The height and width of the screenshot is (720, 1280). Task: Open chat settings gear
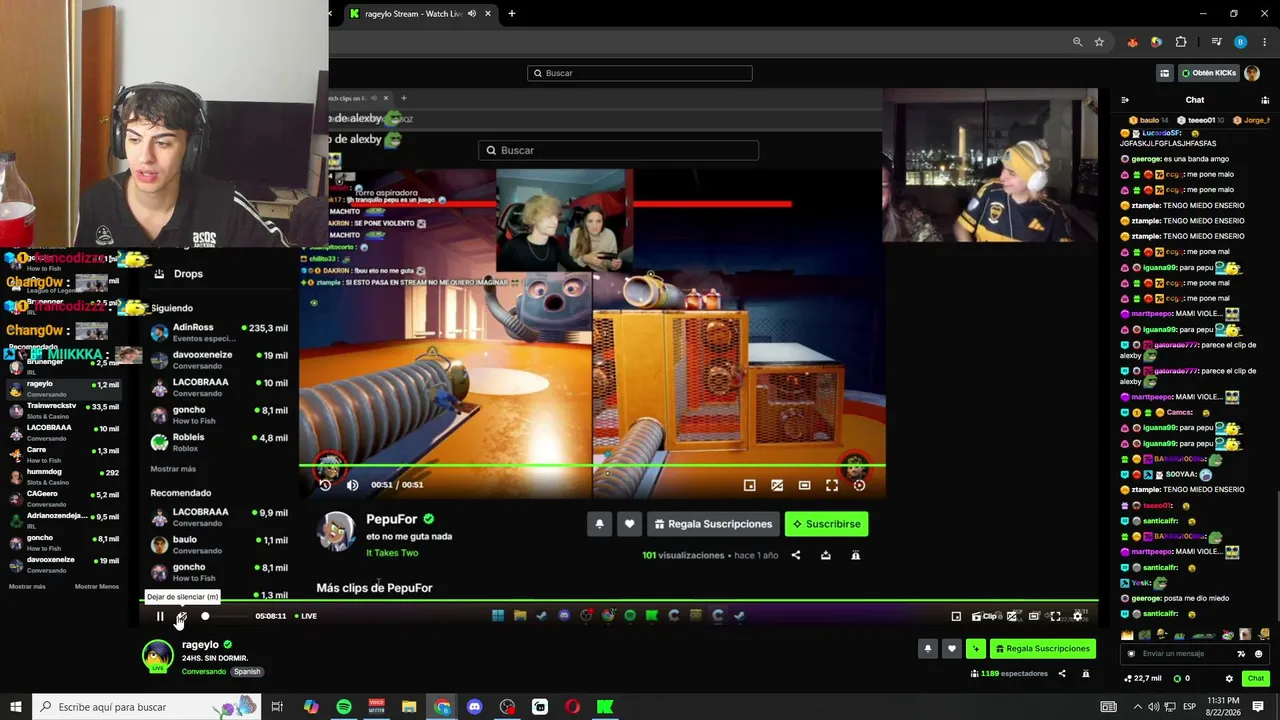pos(1229,678)
